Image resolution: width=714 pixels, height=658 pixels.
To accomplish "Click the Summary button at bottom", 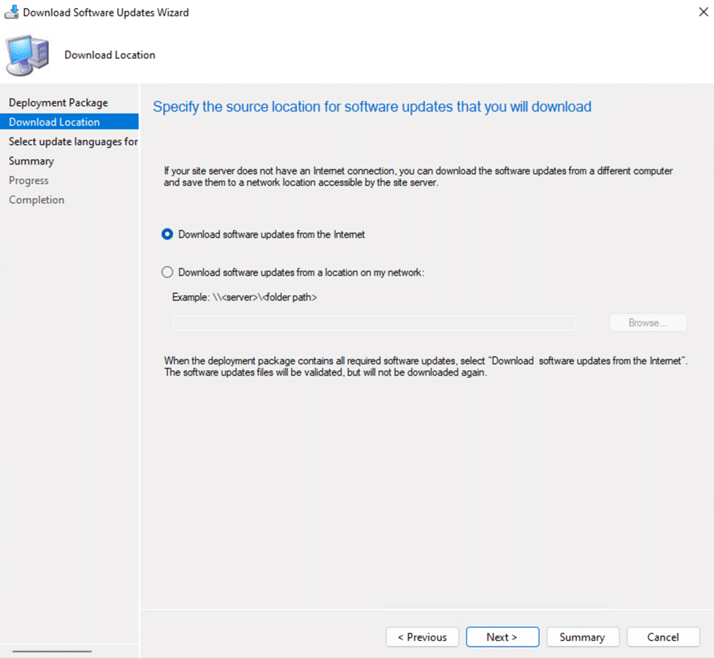I will click(582, 637).
